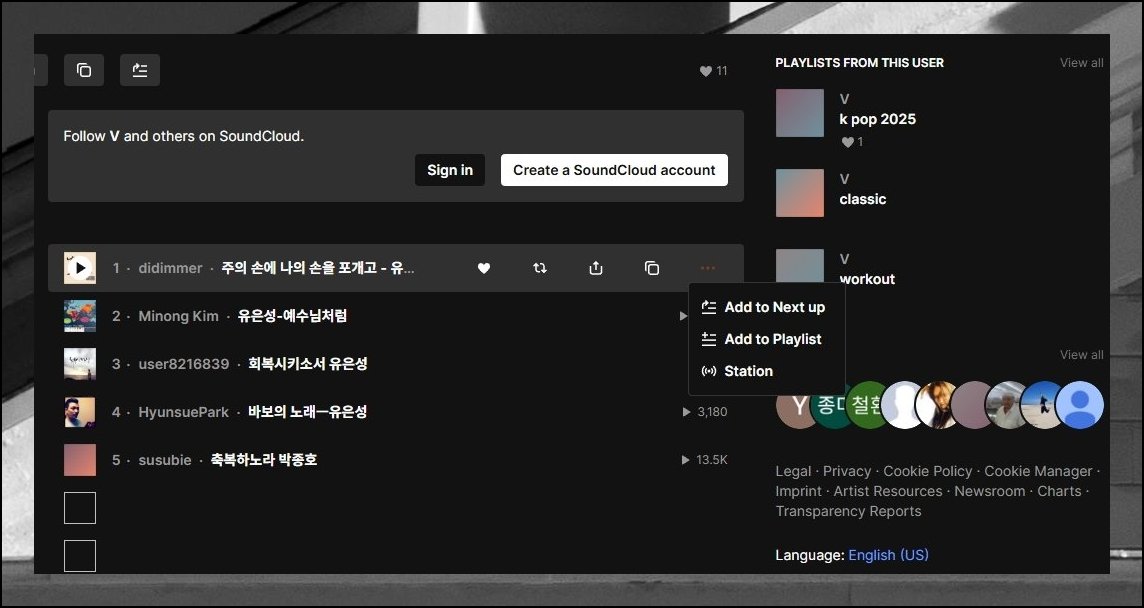Click the Add to Next up icon button at top
Viewport: 1144px width, 608px height.
point(140,70)
